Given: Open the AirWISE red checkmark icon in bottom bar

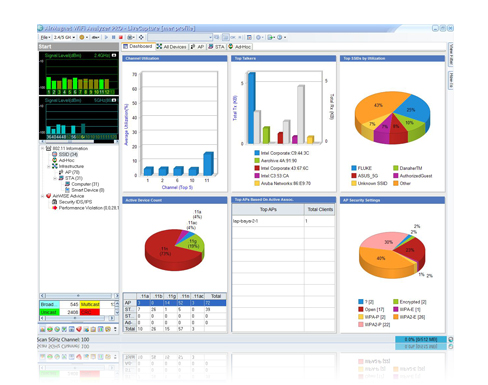Looking at the screenshot, I should 79,329.
